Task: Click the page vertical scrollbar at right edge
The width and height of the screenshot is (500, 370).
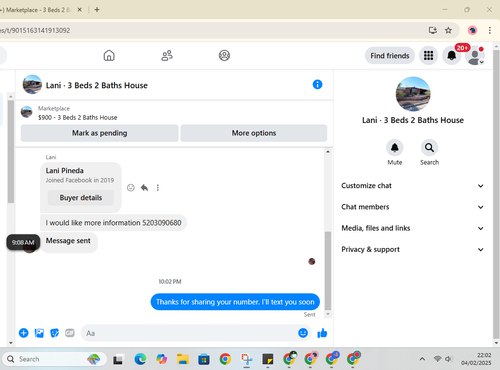Action: [x=496, y=193]
